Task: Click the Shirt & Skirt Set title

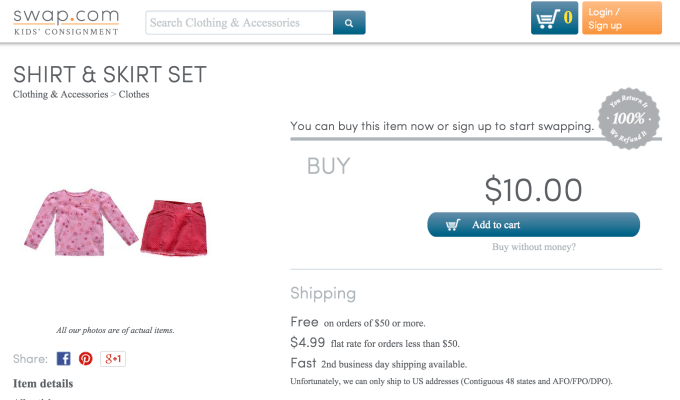Action: [110, 74]
